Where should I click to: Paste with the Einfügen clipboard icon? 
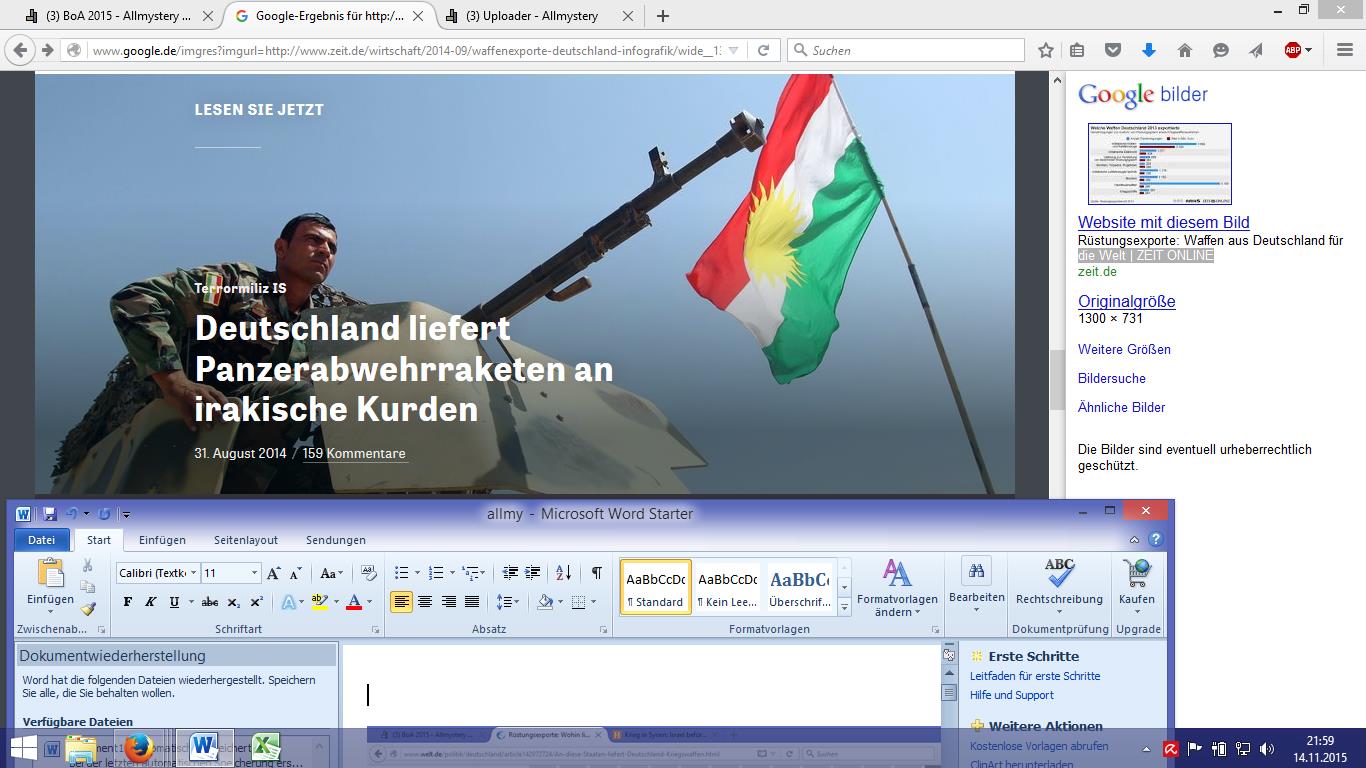point(50,573)
